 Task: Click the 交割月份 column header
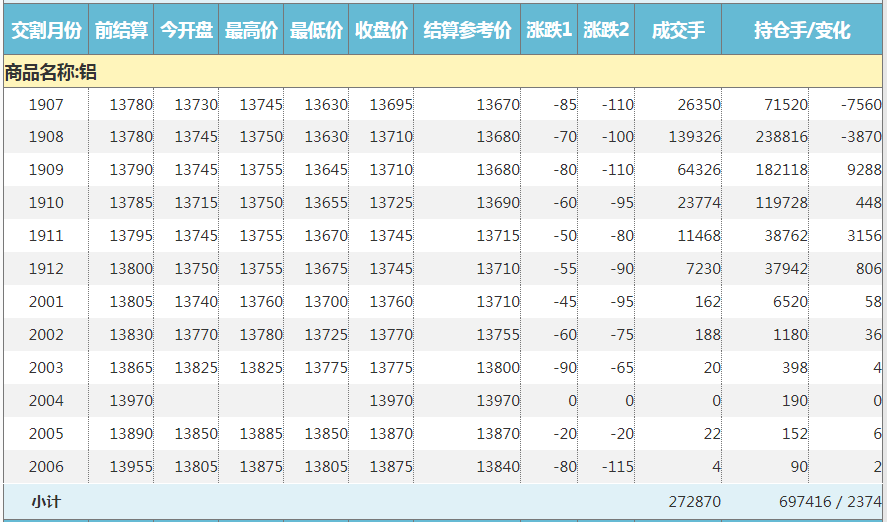[45, 31]
